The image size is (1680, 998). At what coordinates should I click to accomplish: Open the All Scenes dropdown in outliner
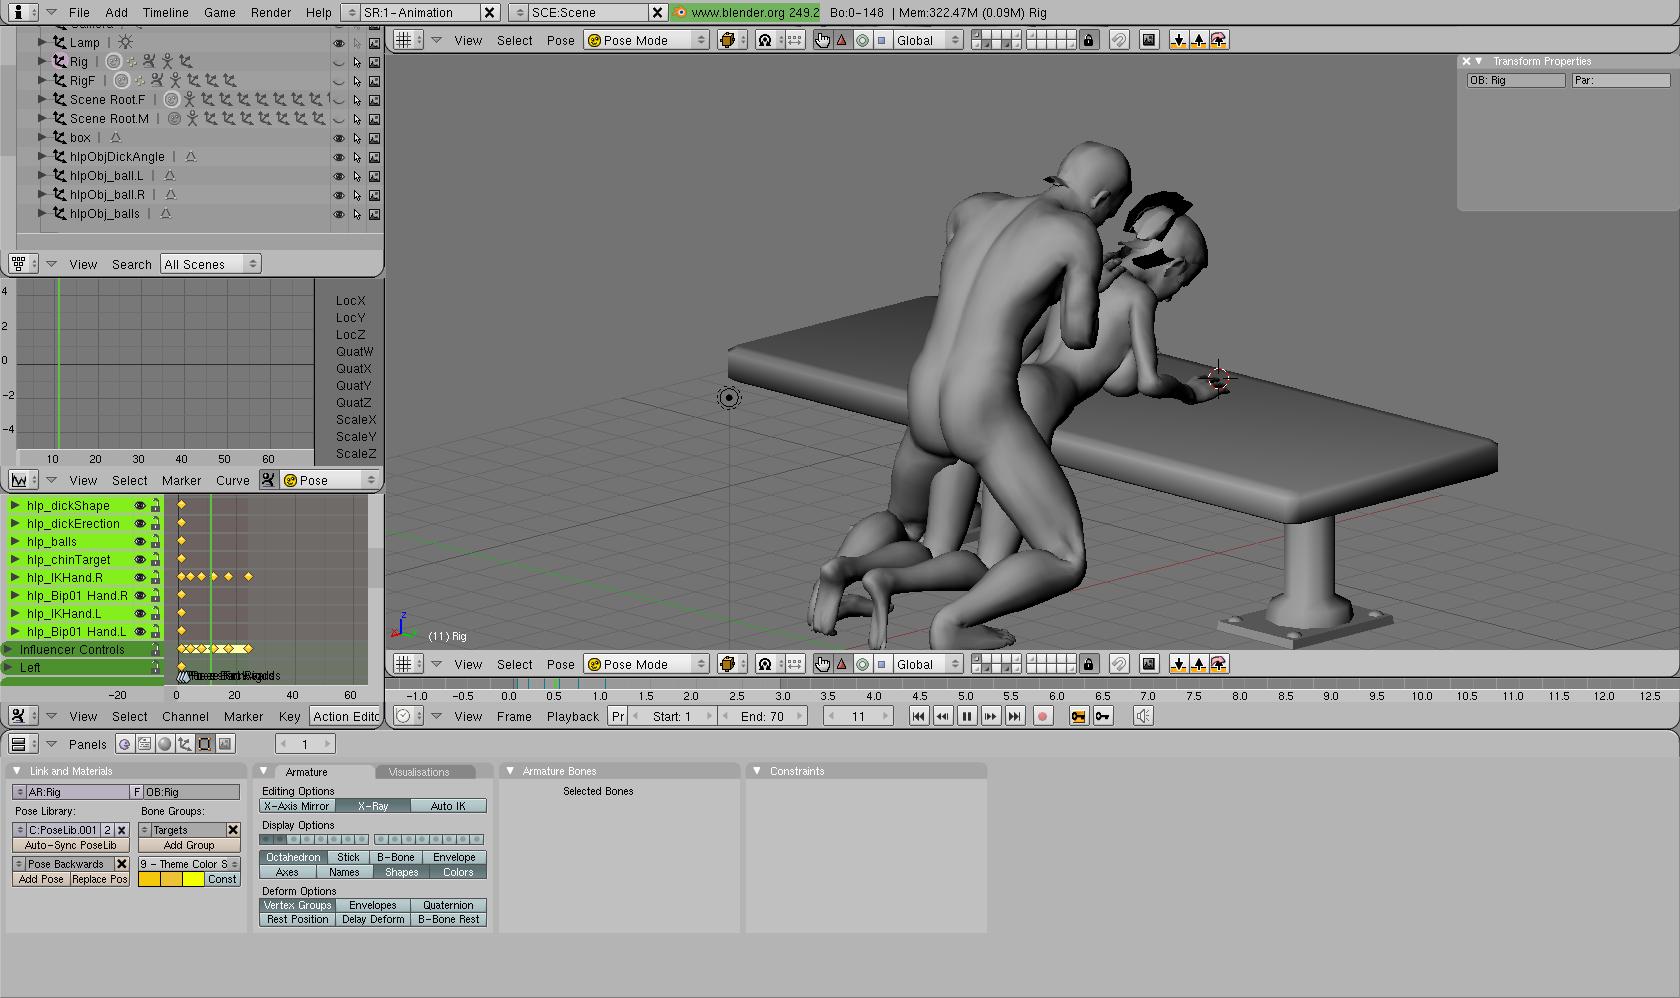coord(210,264)
